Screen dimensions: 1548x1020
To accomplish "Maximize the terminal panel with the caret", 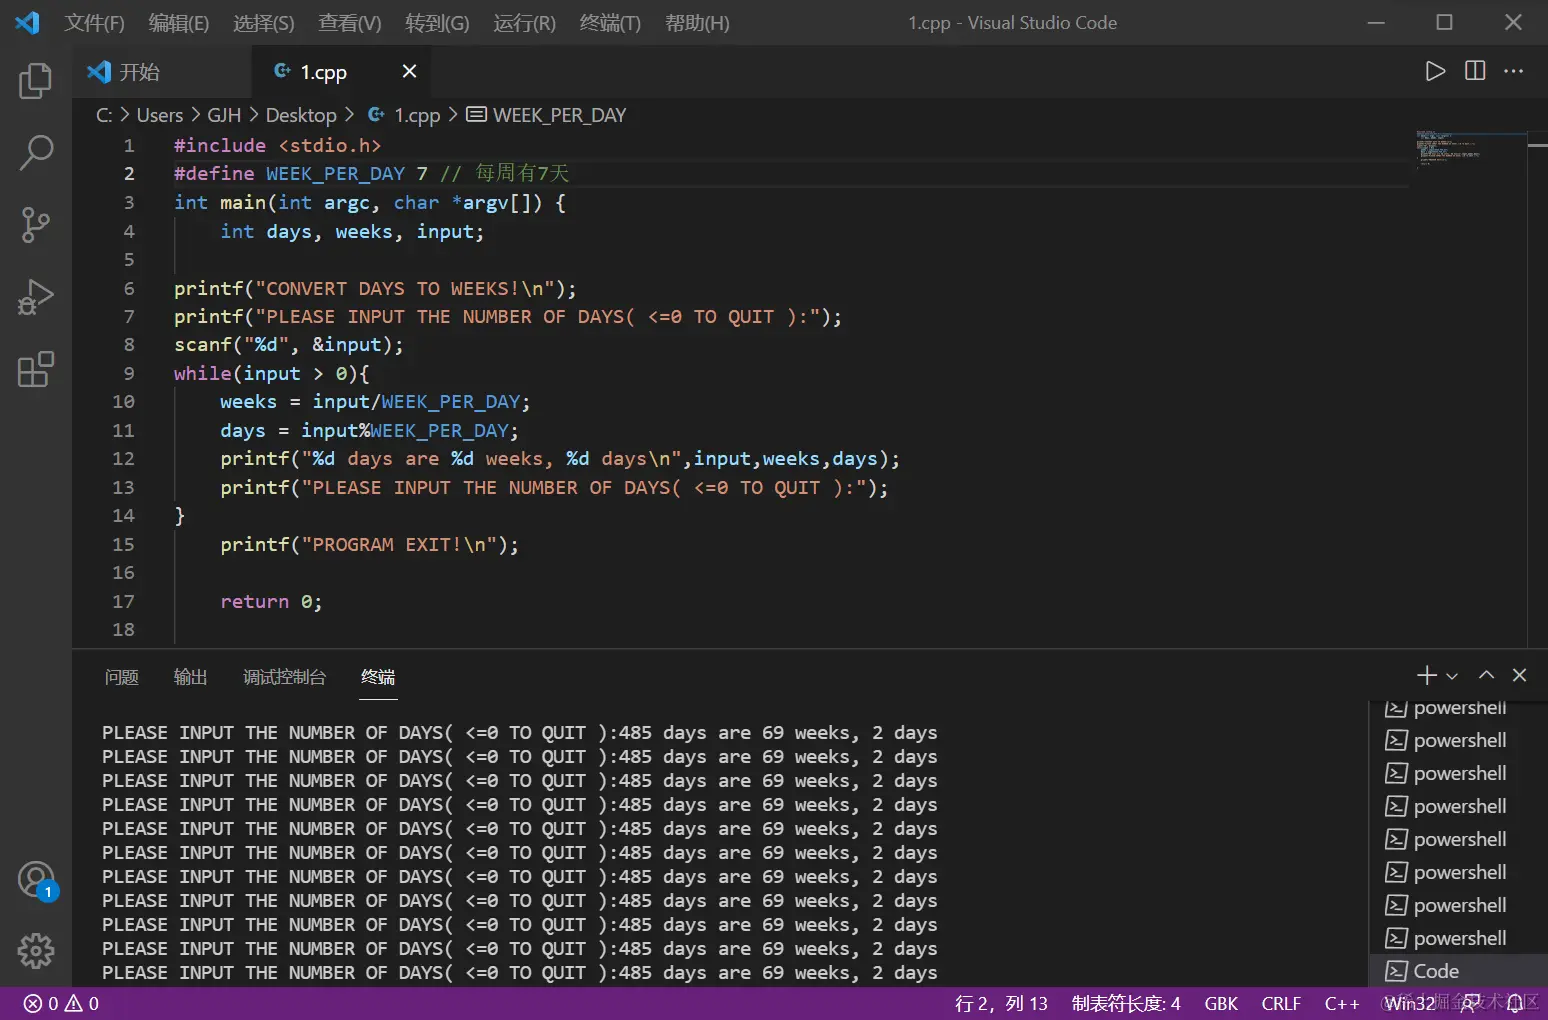I will pyautogui.click(x=1487, y=675).
